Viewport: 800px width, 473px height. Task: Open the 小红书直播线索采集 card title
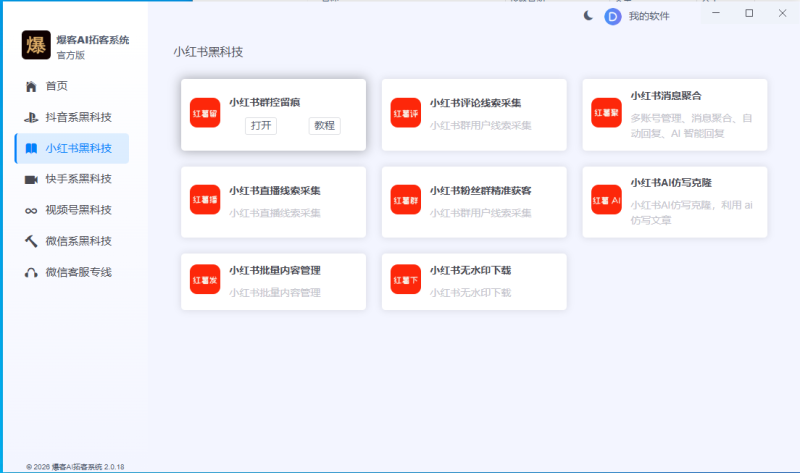pyautogui.click(x=274, y=191)
